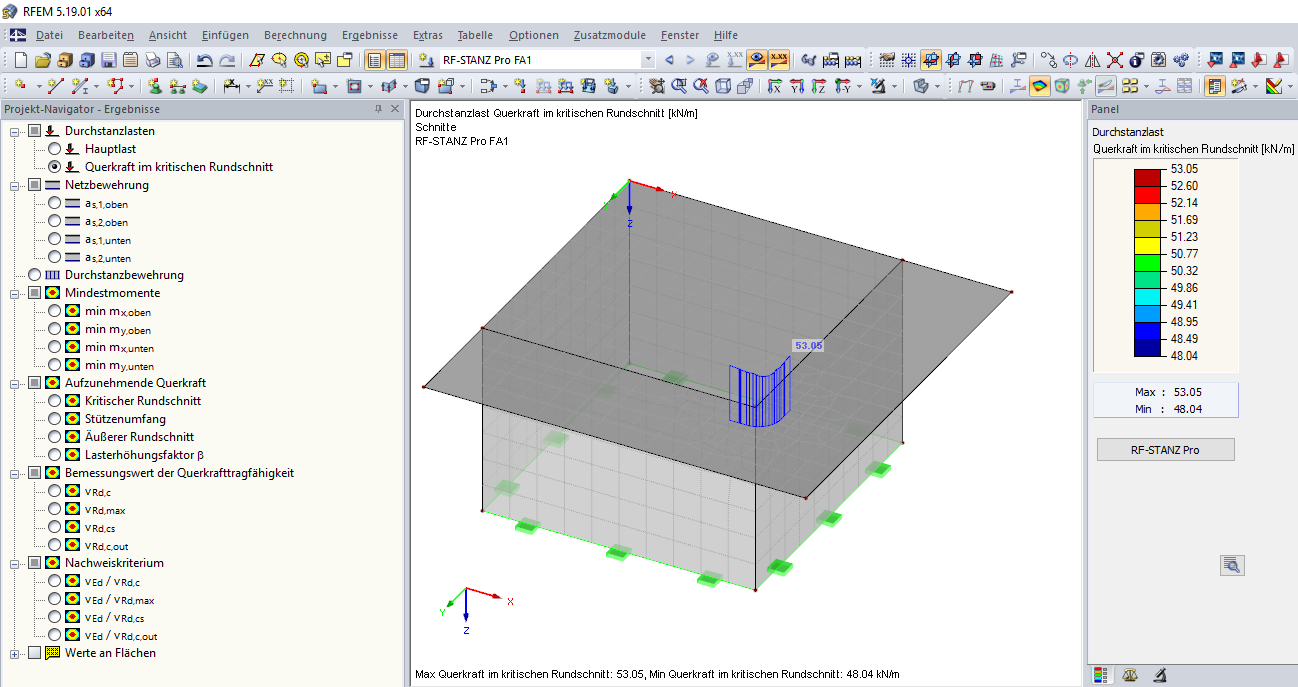Collapse the Mindestmomente tree node
Screen dimensions: 1298x687
tap(16, 293)
